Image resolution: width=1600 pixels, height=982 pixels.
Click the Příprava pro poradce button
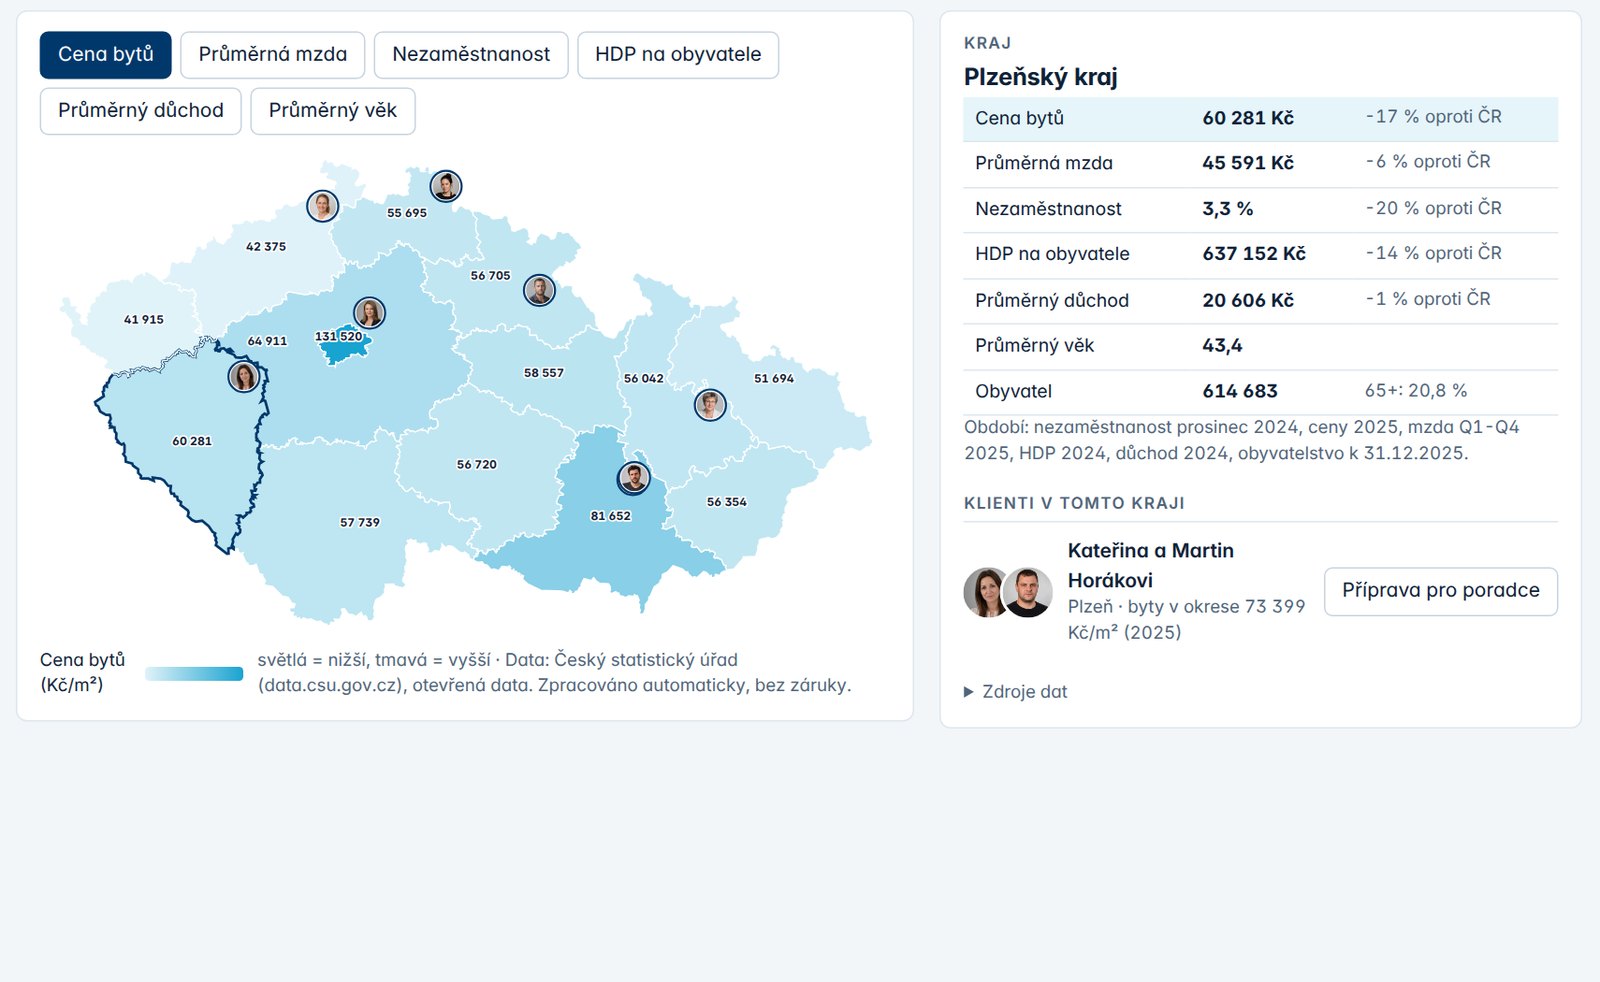click(1441, 591)
